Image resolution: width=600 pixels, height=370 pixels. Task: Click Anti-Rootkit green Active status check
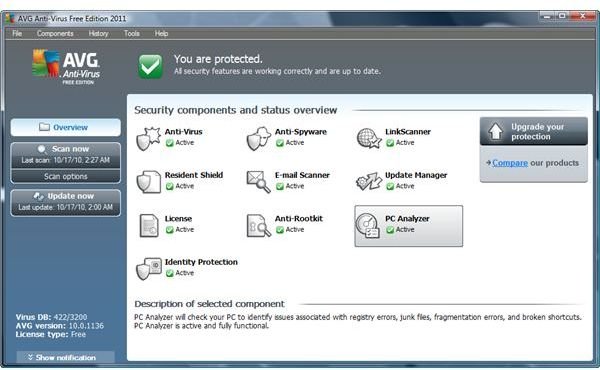pos(280,230)
